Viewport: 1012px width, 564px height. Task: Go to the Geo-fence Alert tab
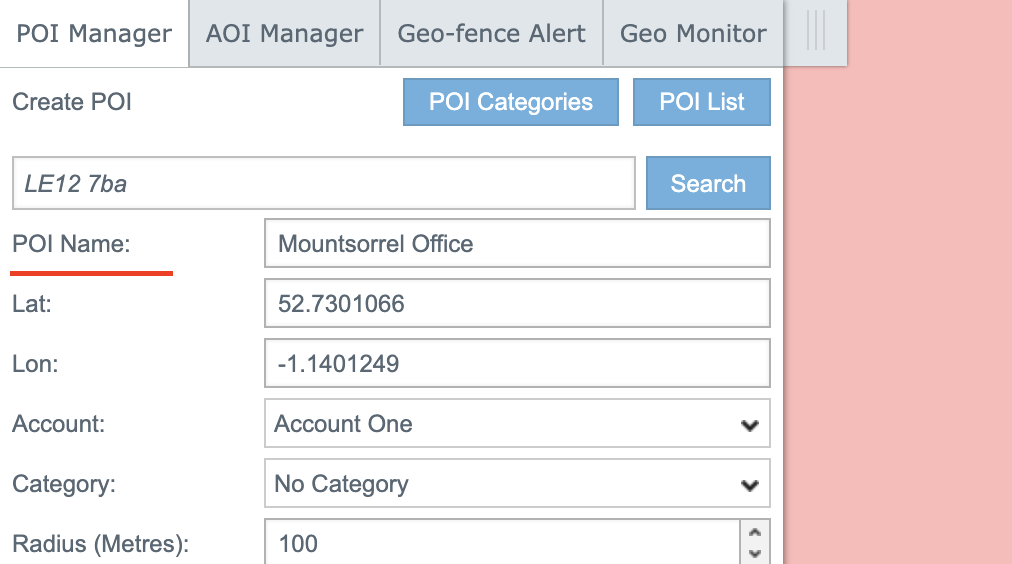(491, 33)
